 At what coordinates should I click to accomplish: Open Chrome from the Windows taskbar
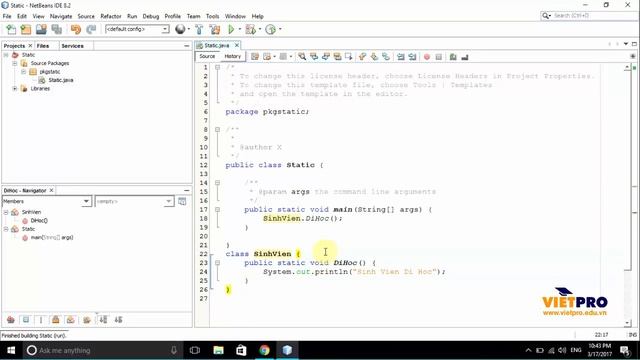[264, 350]
